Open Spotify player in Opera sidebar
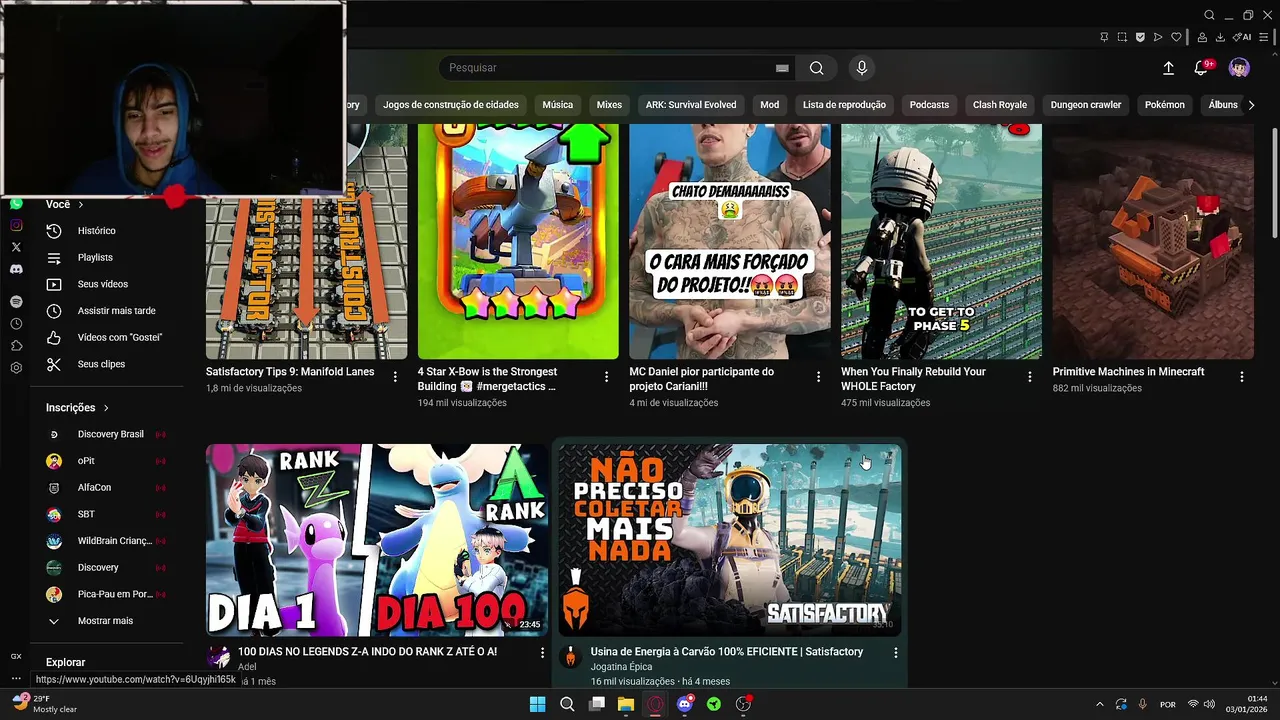The width and height of the screenshot is (1280, 720). [16, 301]
